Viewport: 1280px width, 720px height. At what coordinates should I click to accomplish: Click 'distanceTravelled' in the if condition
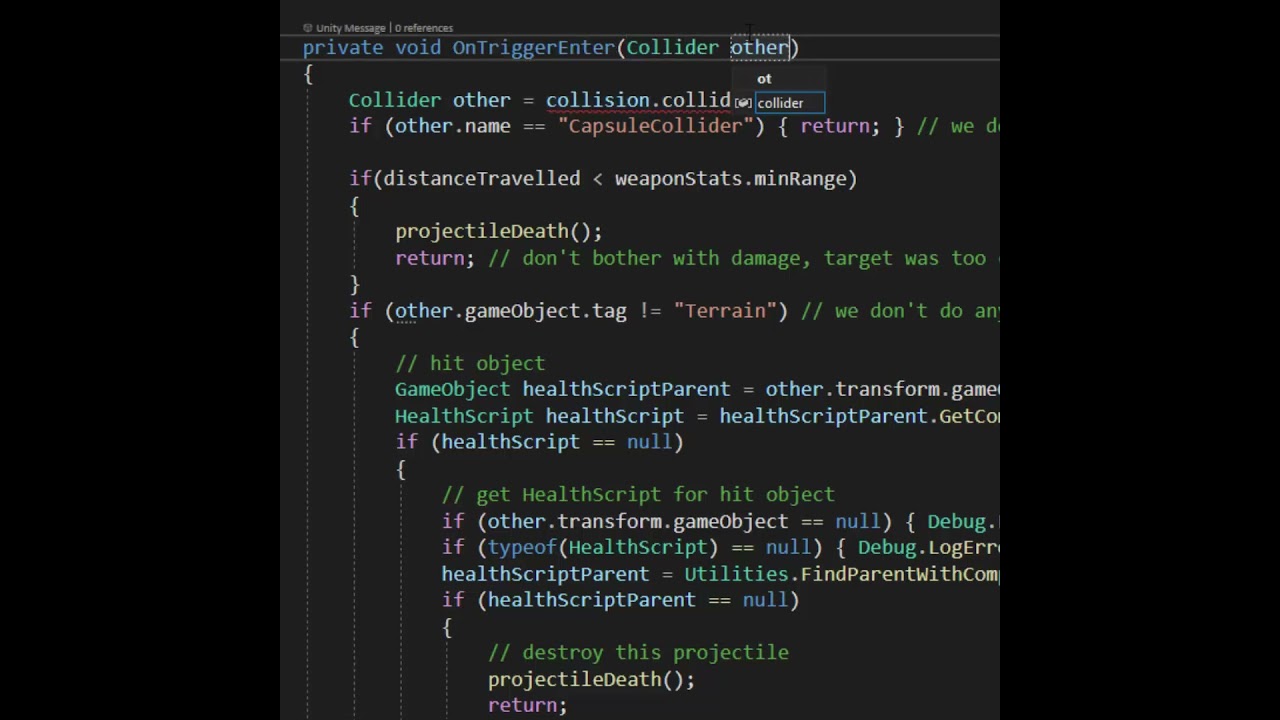tap(481, 179)
